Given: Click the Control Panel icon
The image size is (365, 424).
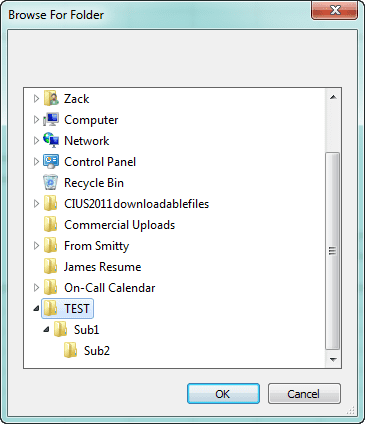Looking at the screenshot, I should pyautogui.click(x=51, y=162).
